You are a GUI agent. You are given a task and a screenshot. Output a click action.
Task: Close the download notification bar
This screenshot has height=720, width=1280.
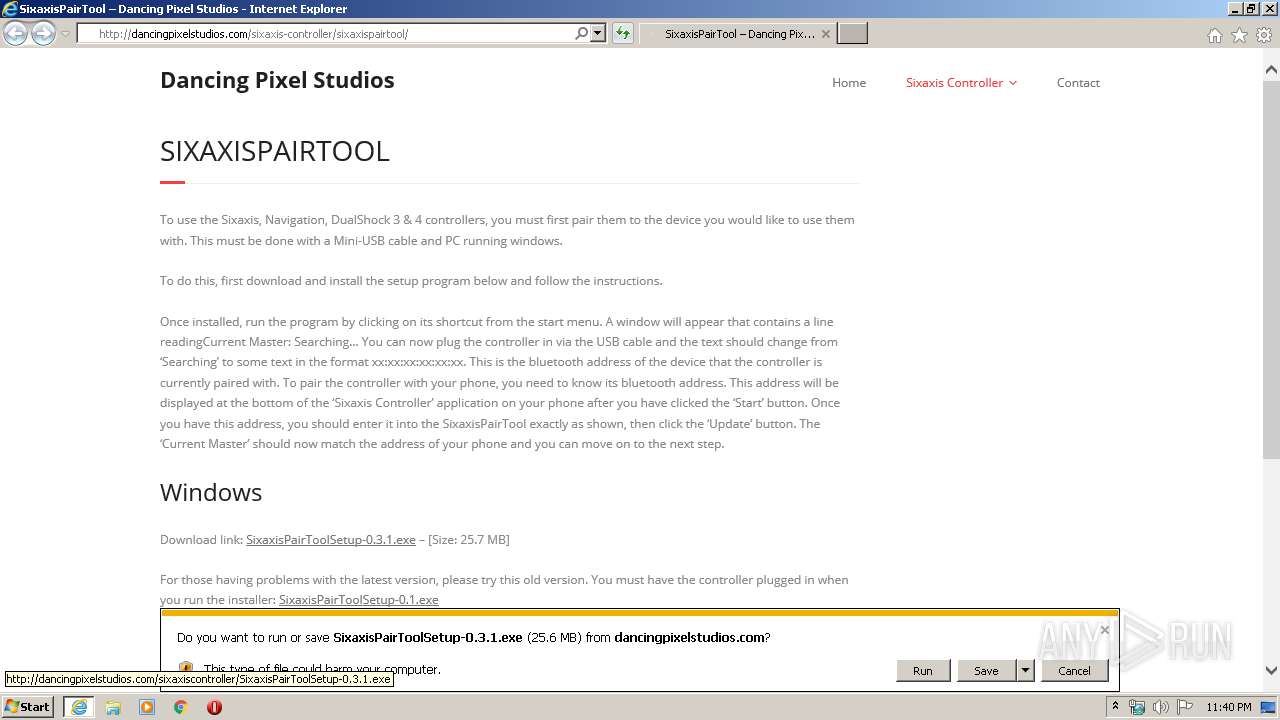(x=1104, y=630)
